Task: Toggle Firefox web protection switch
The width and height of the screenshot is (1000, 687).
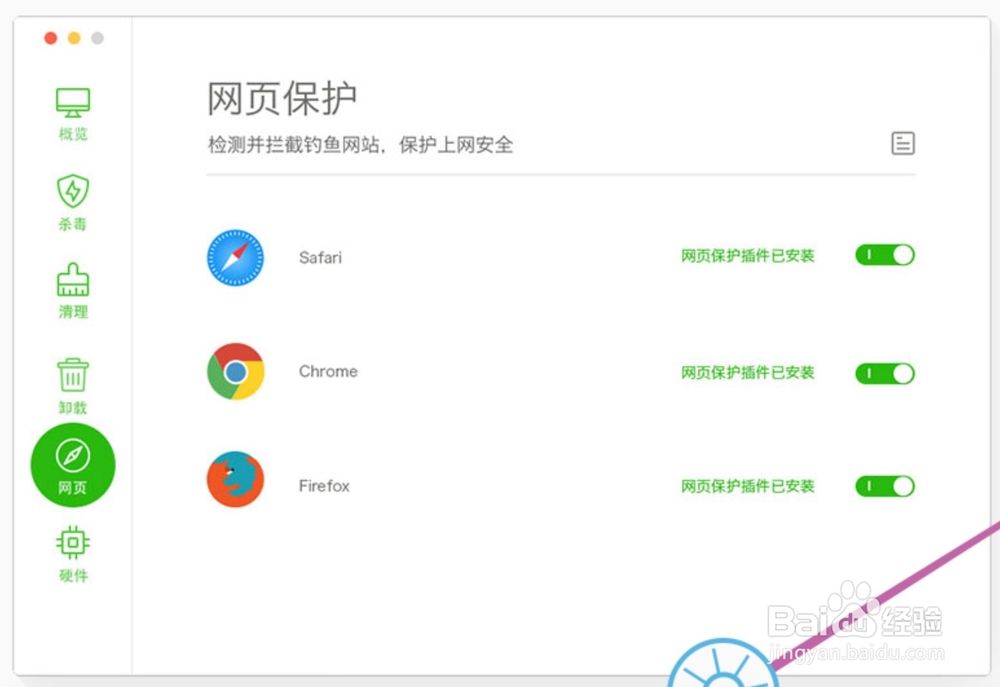Action: tap(885, 487)
